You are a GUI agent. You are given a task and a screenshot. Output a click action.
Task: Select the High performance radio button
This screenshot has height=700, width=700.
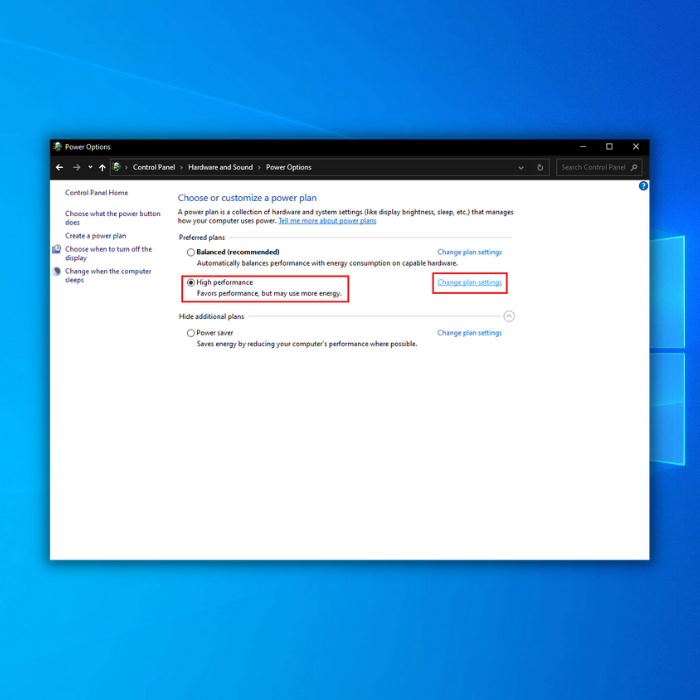tap(191, 283)
